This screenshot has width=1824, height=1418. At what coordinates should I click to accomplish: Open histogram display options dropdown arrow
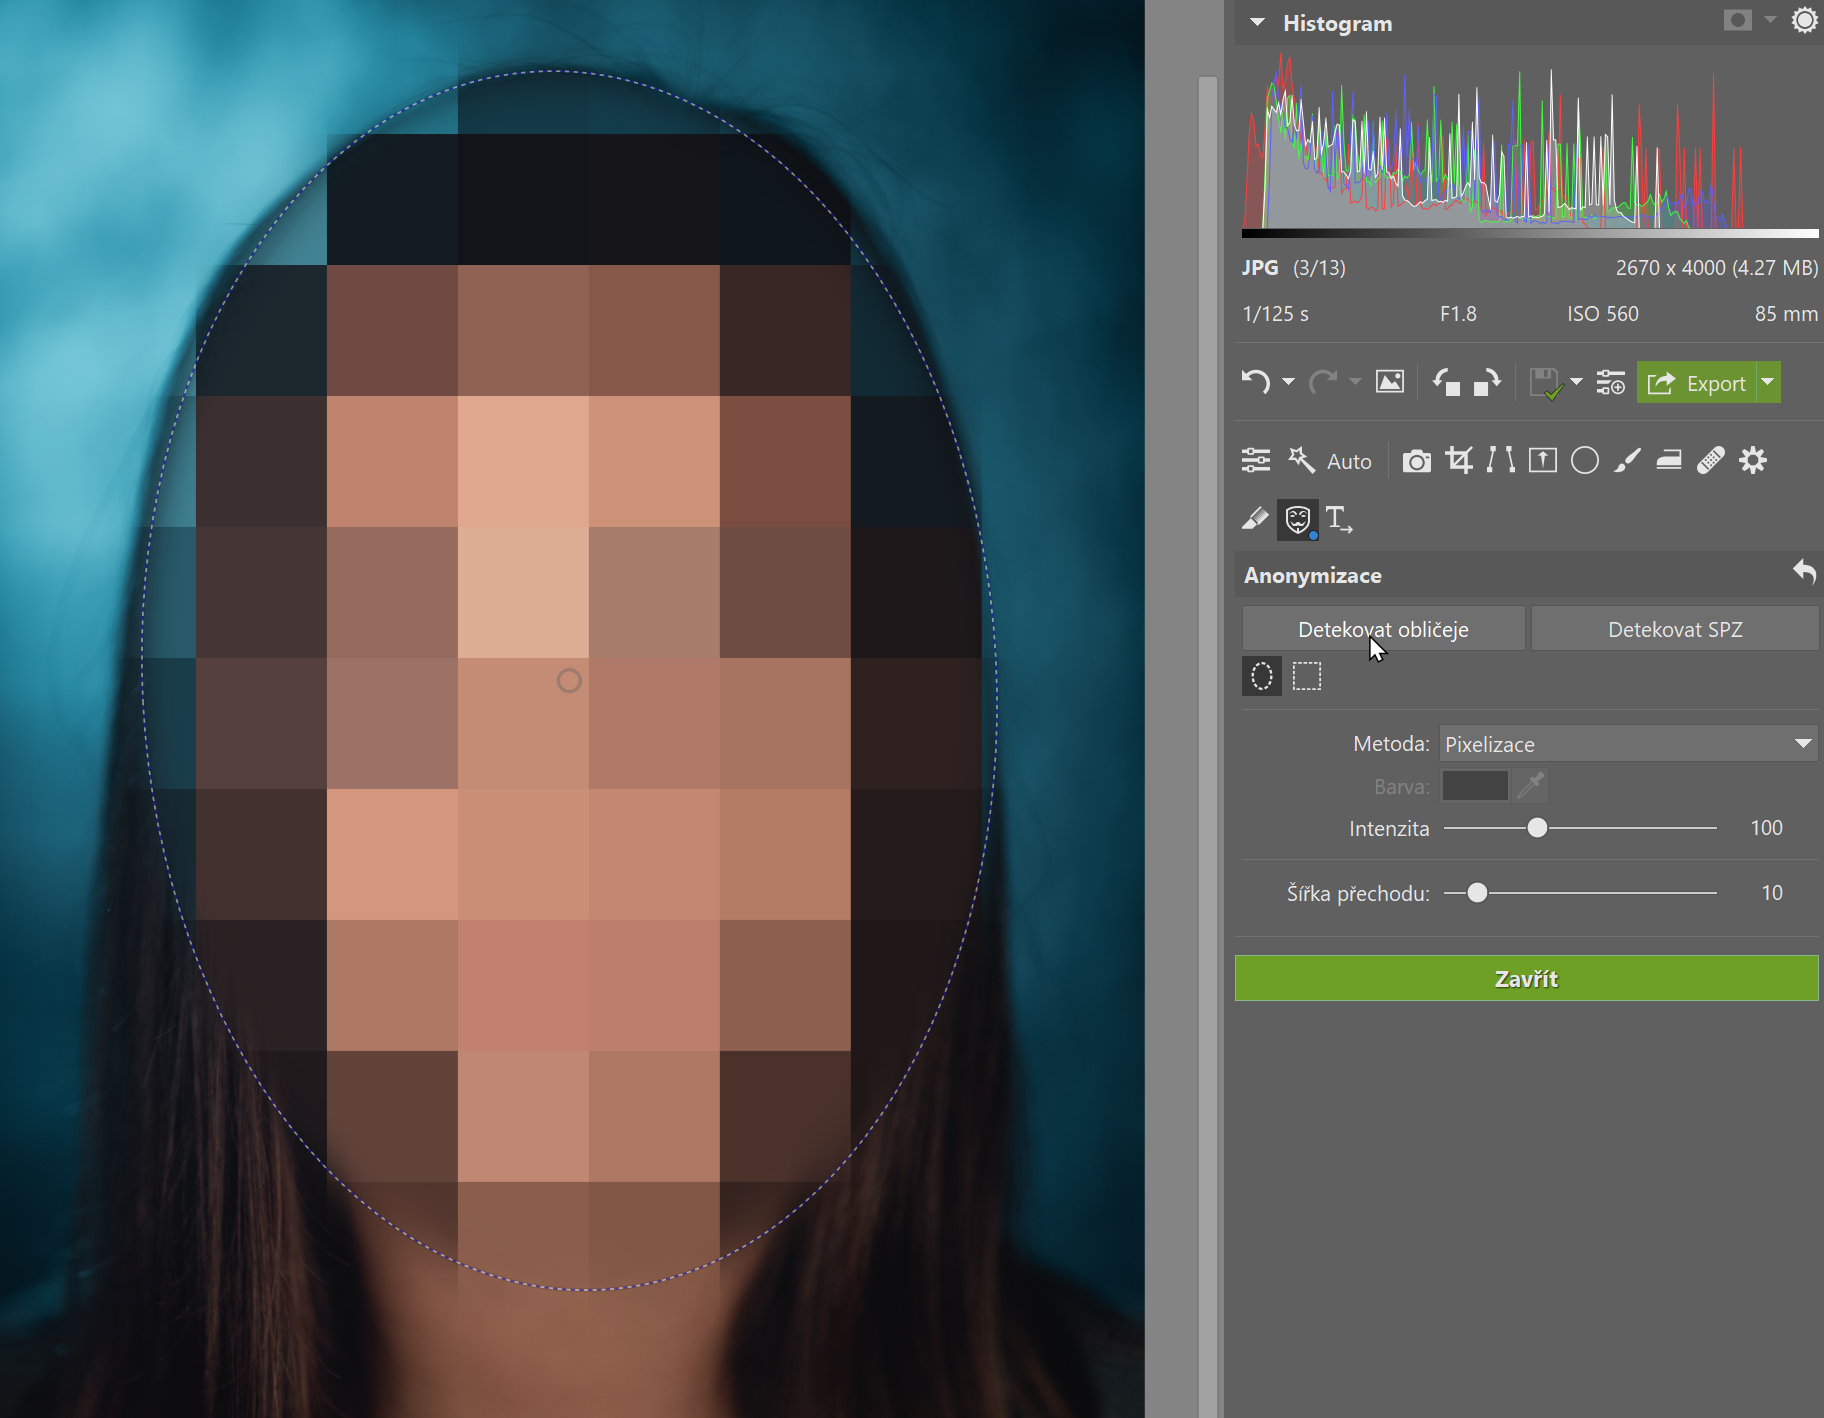coord(1770,19)
